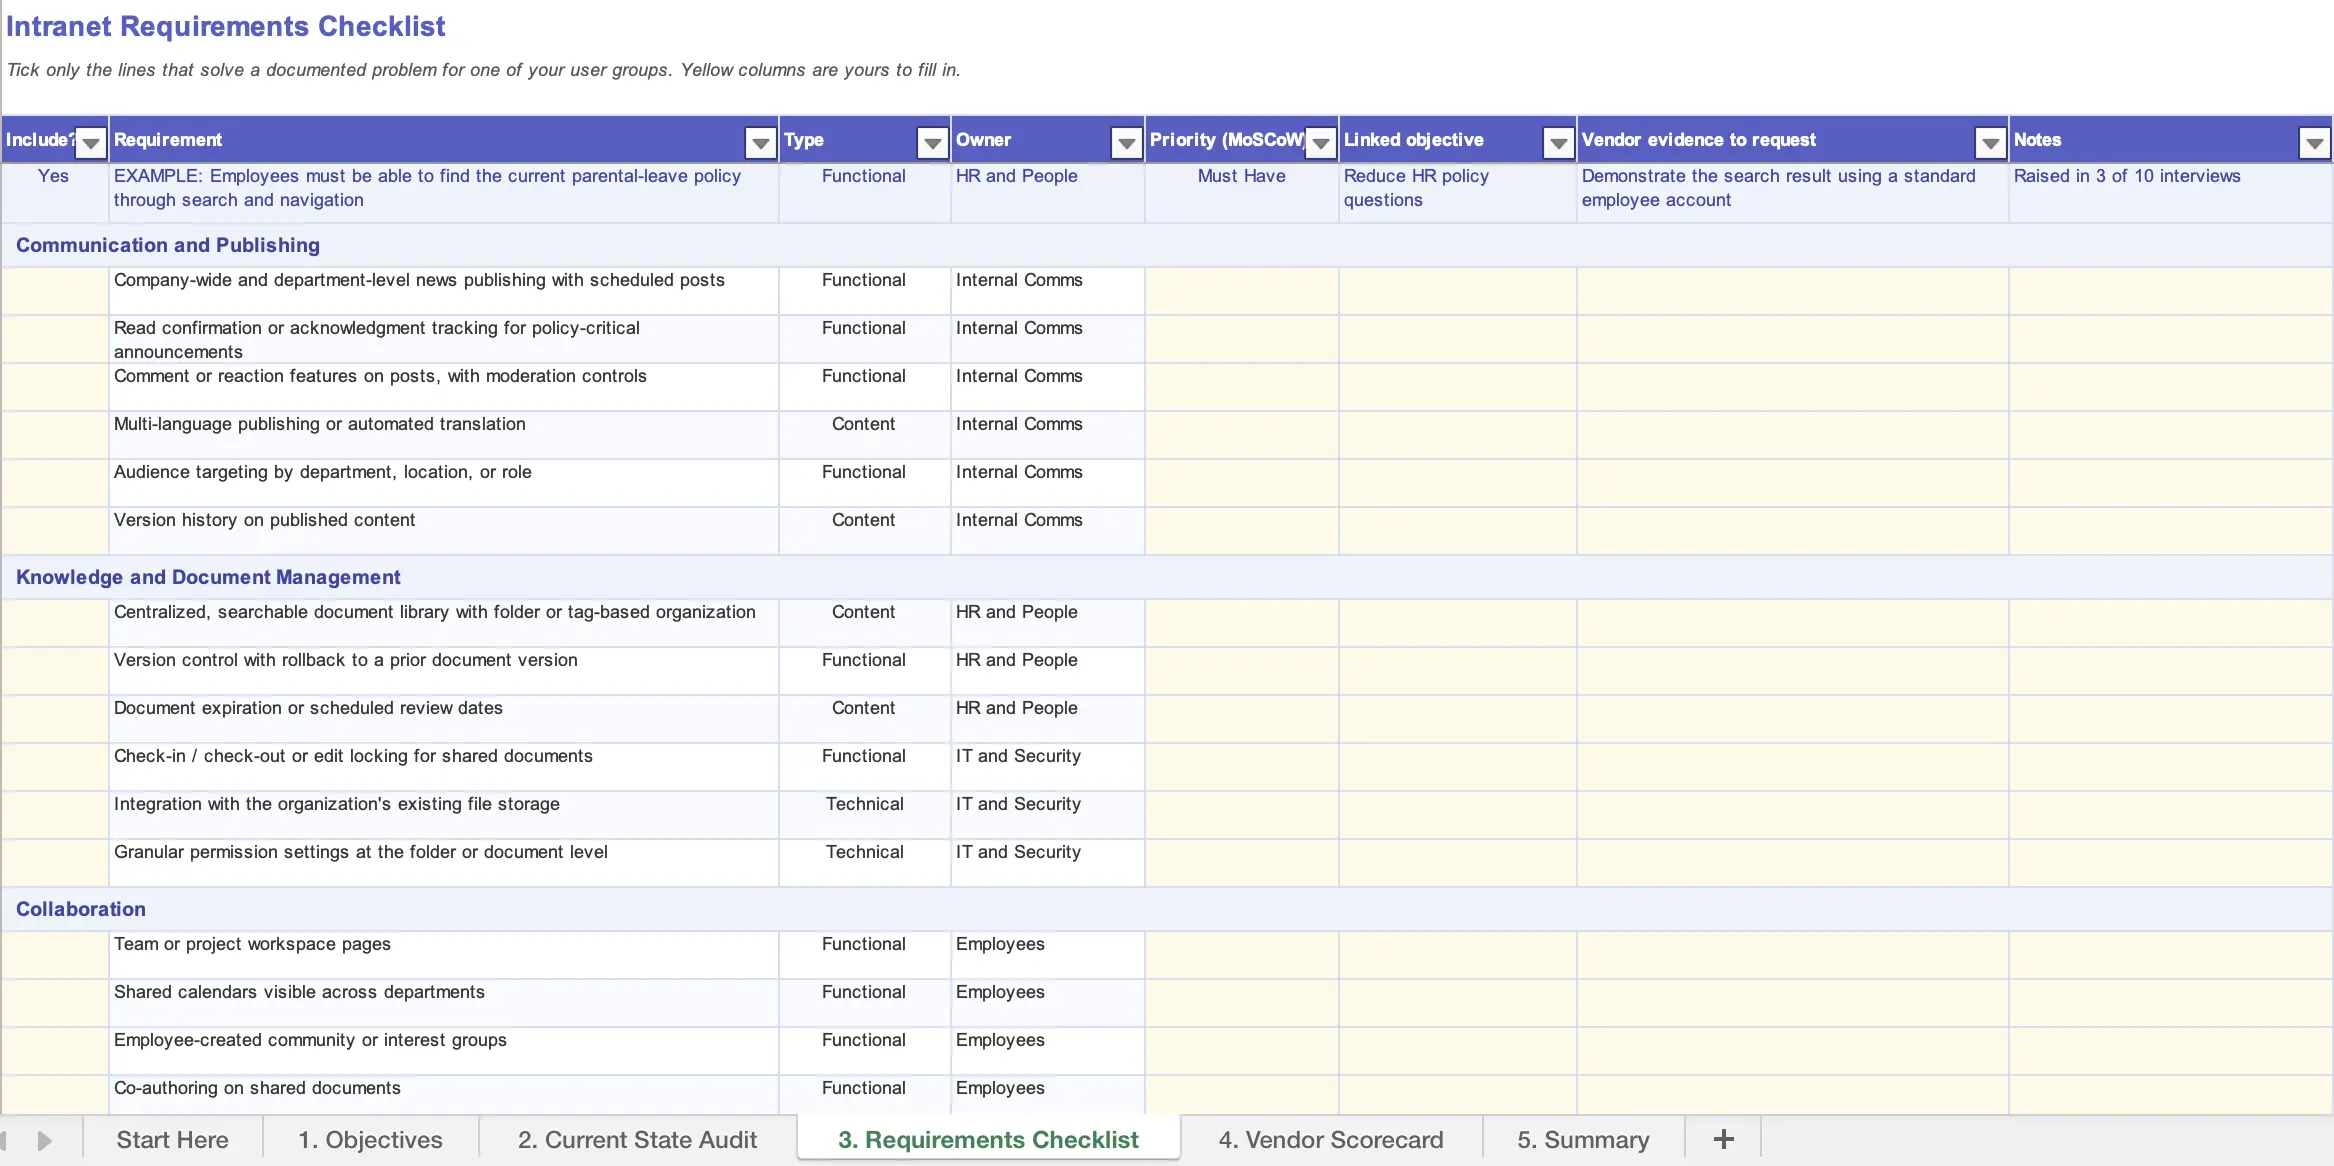The image size is (2334, 1166).
Task: Select 'Reduce HR policy questions' cell
Action: [x=1457, y=193]
